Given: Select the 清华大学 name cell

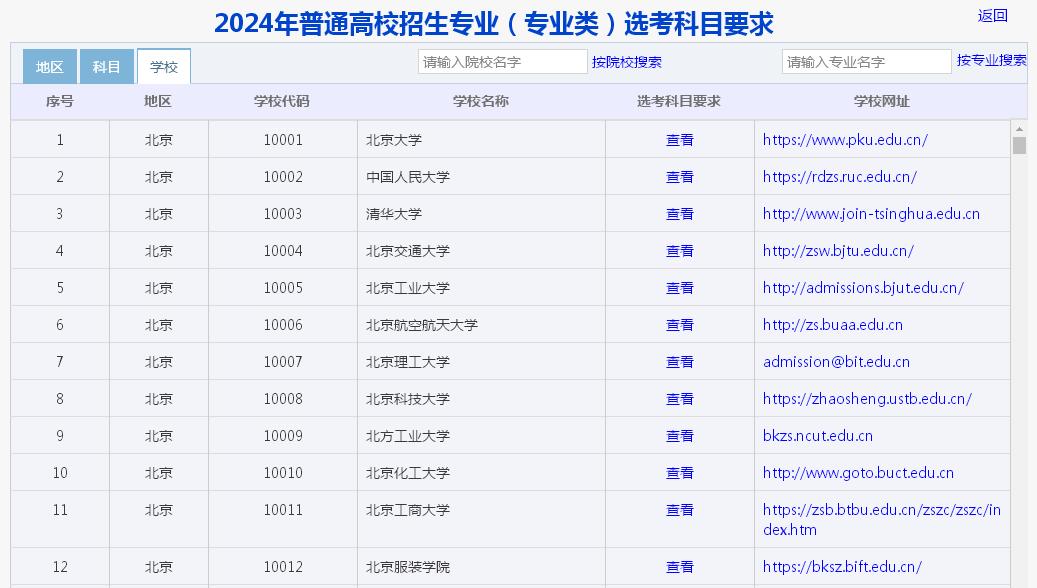Looking at the screenshot, I should pos(481,214).
